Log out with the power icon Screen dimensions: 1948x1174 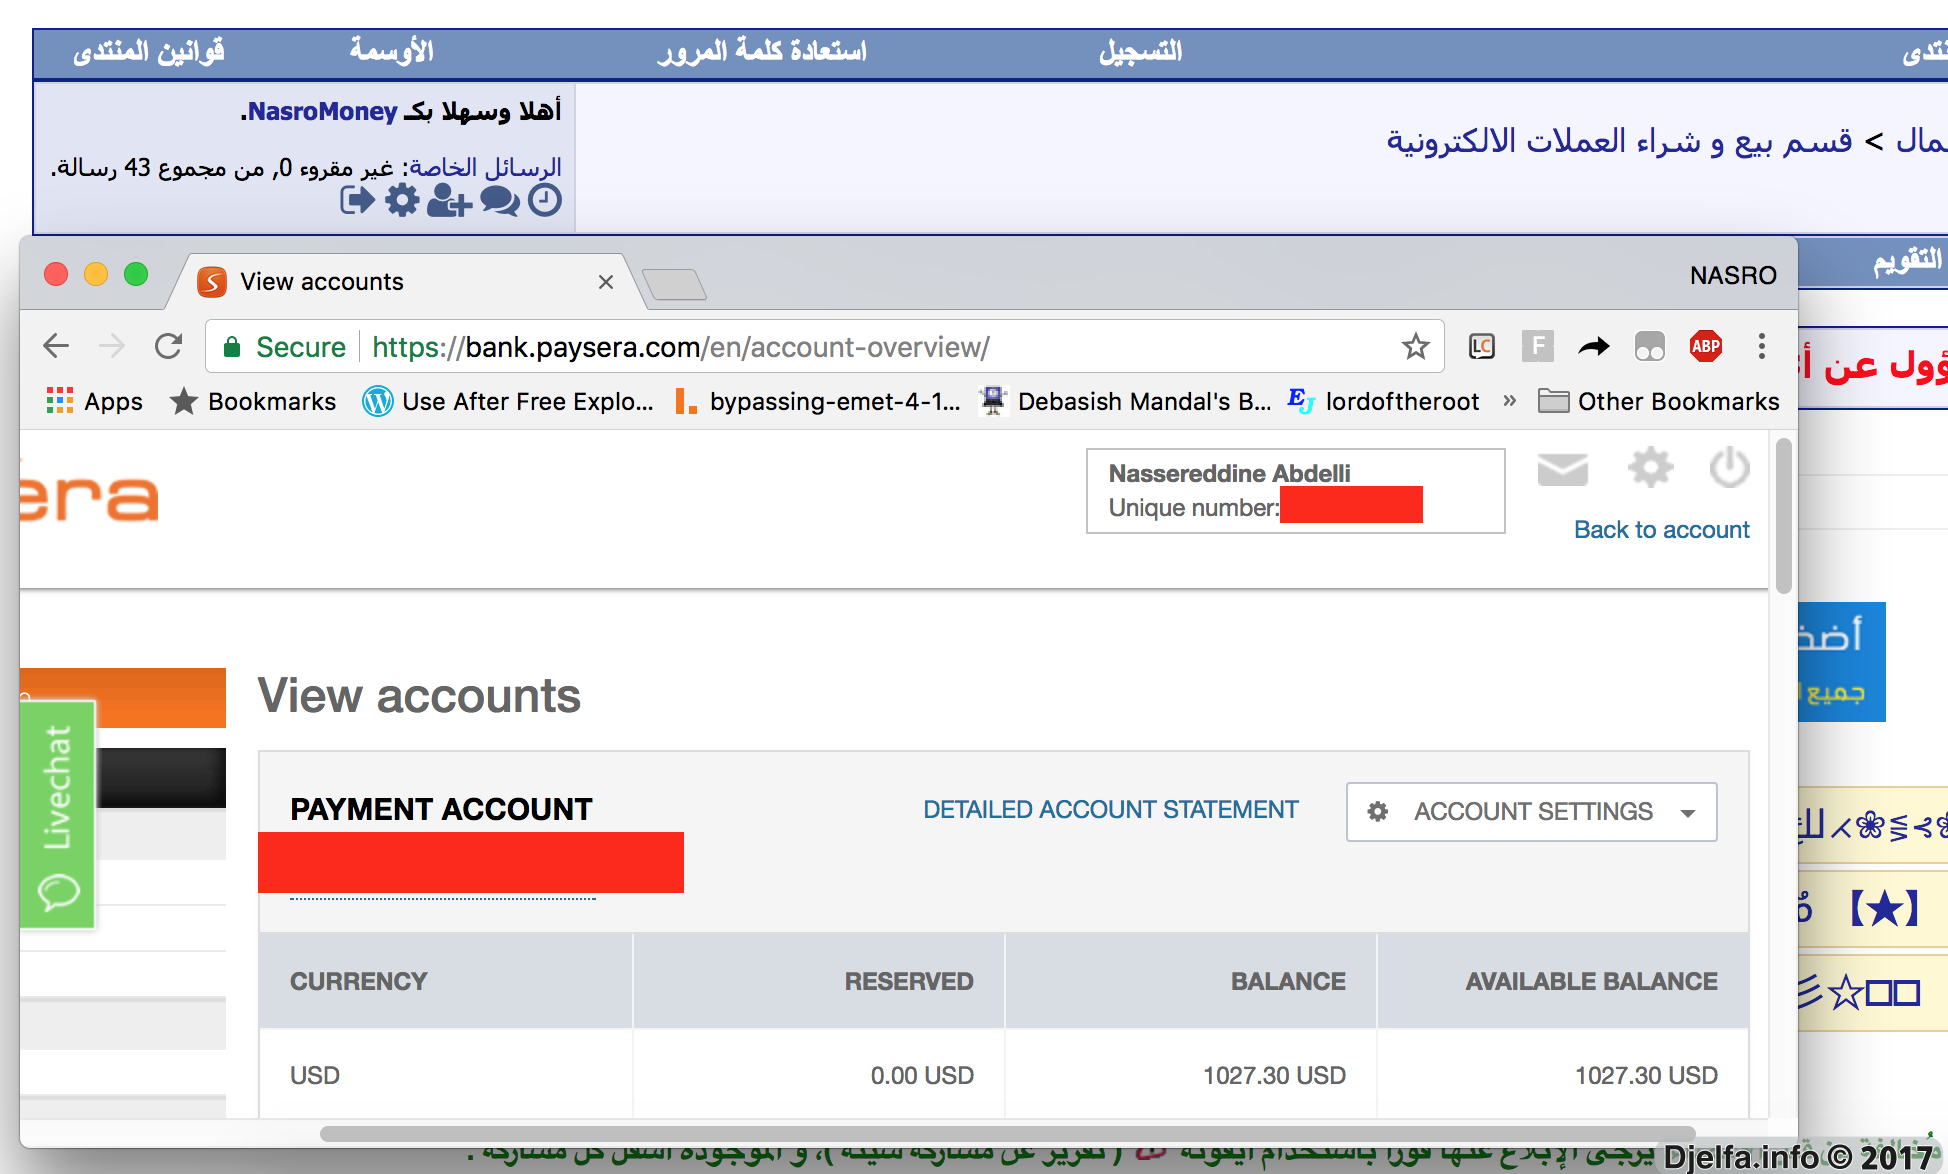pos(1729,467)
